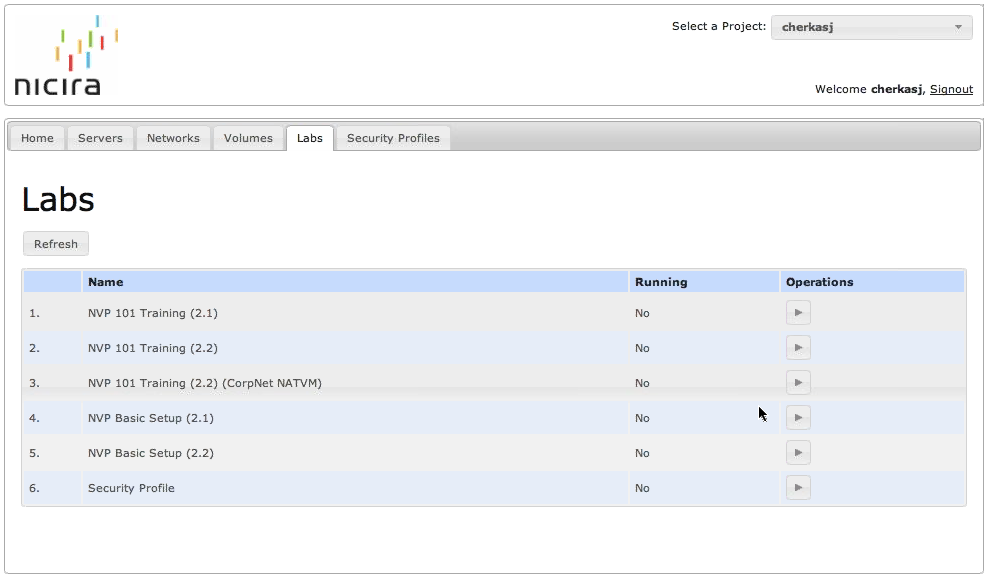
Task: Run the NVP Basic Setup (2.1) lab
Action: pos(798,417)
